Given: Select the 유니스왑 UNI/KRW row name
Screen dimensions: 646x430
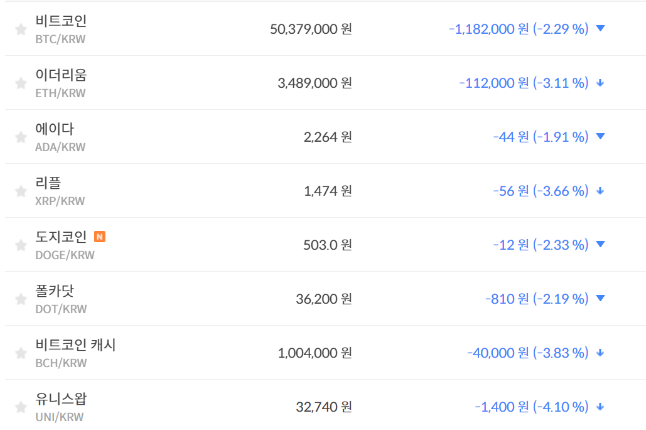Looking at the screenshot, I should point(61,399).
